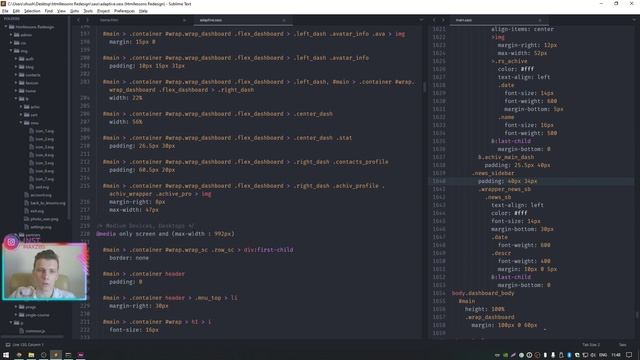Click the right pane vertical scrollbar
This screenshot has height=360, width=640.
[x=637, y=315]
